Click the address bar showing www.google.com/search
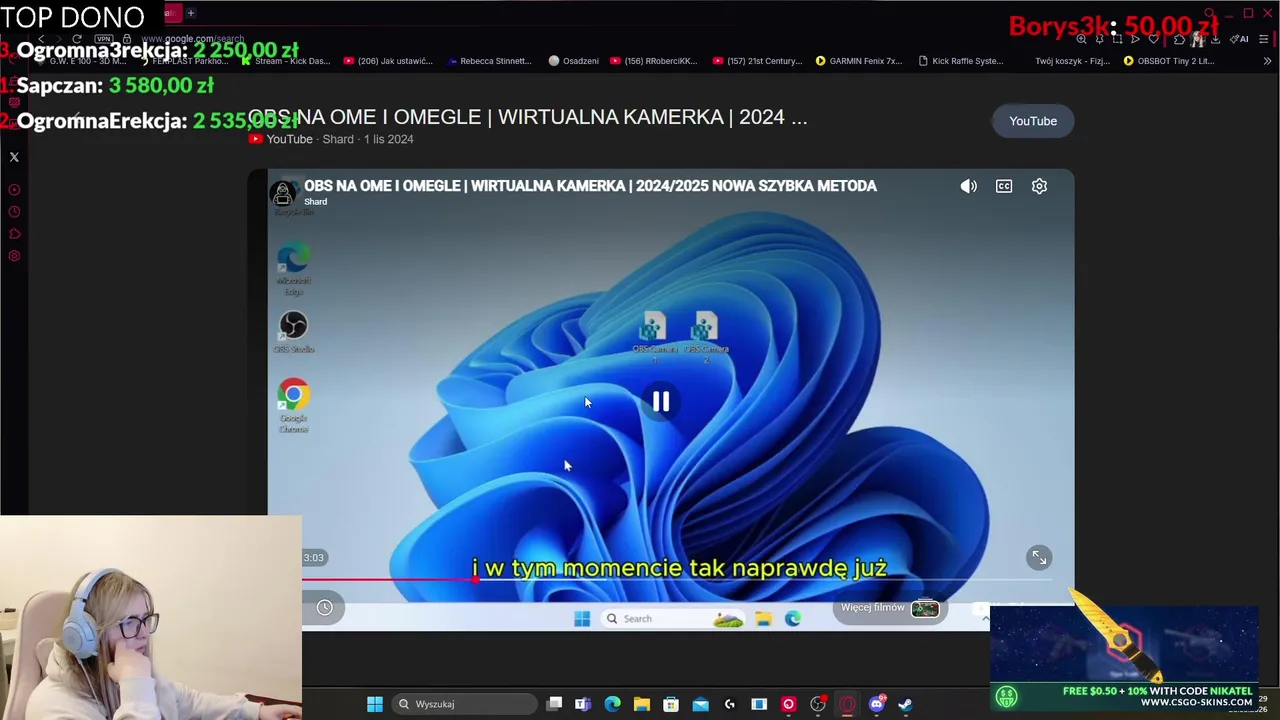 click(192, 39)
